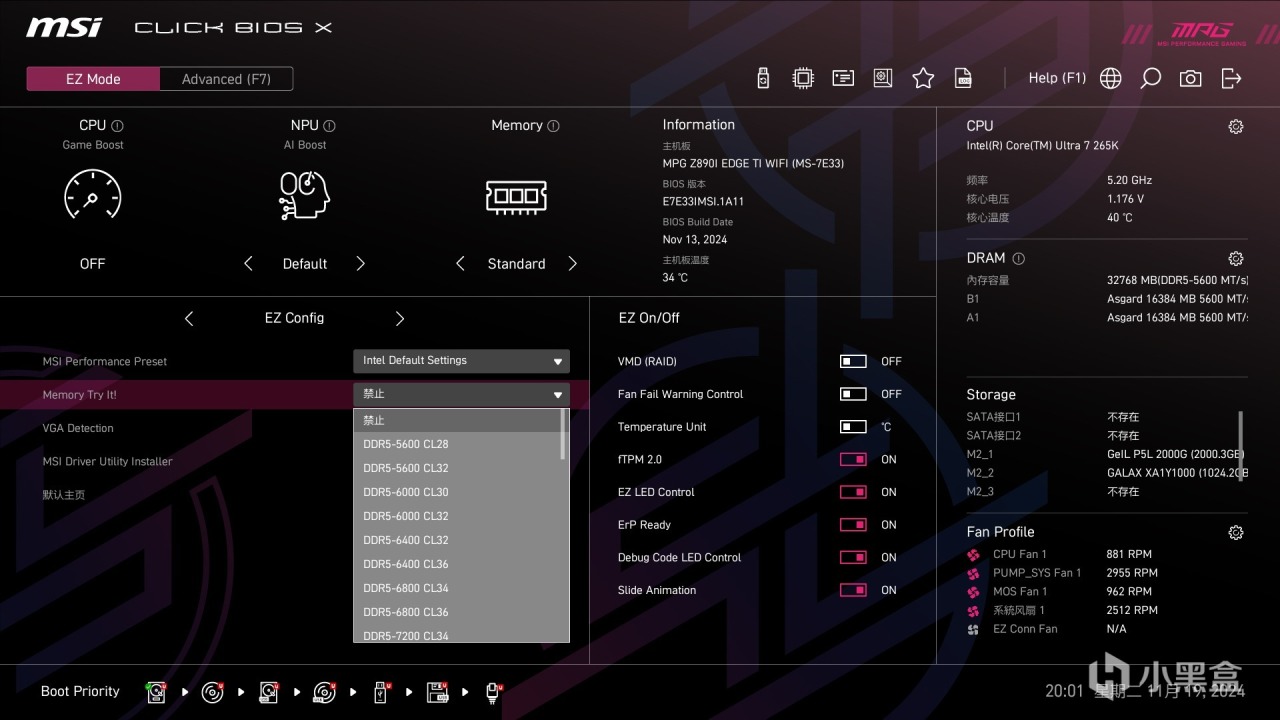Show info icon next to Memory

pos(553,126)
